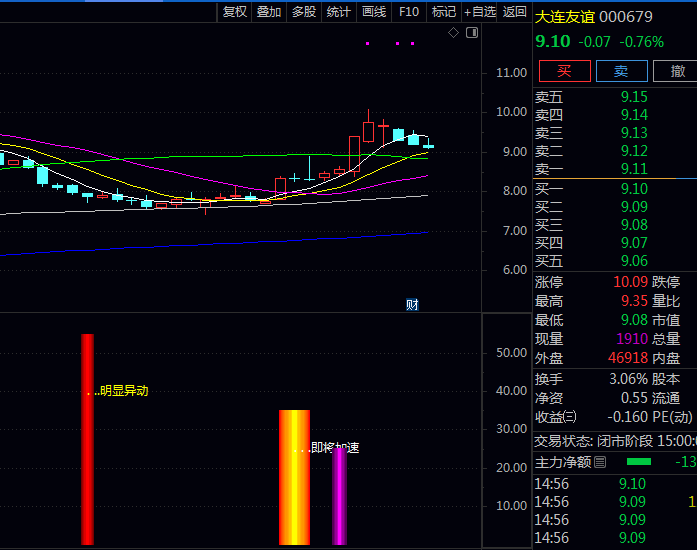The image size is (697, 550).
Task: Toggle the side panel layout icon
Action: point(472,33)
